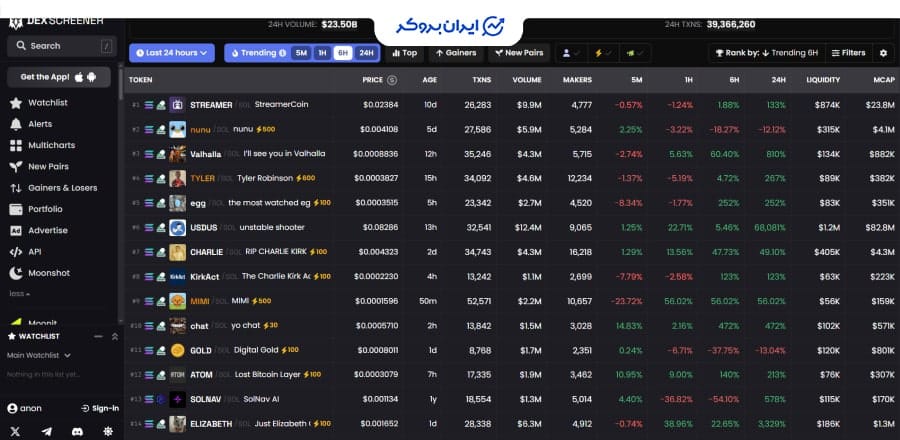Toggle the profile filter checkmark button
The image size is (900, 440).
[572, 53]
